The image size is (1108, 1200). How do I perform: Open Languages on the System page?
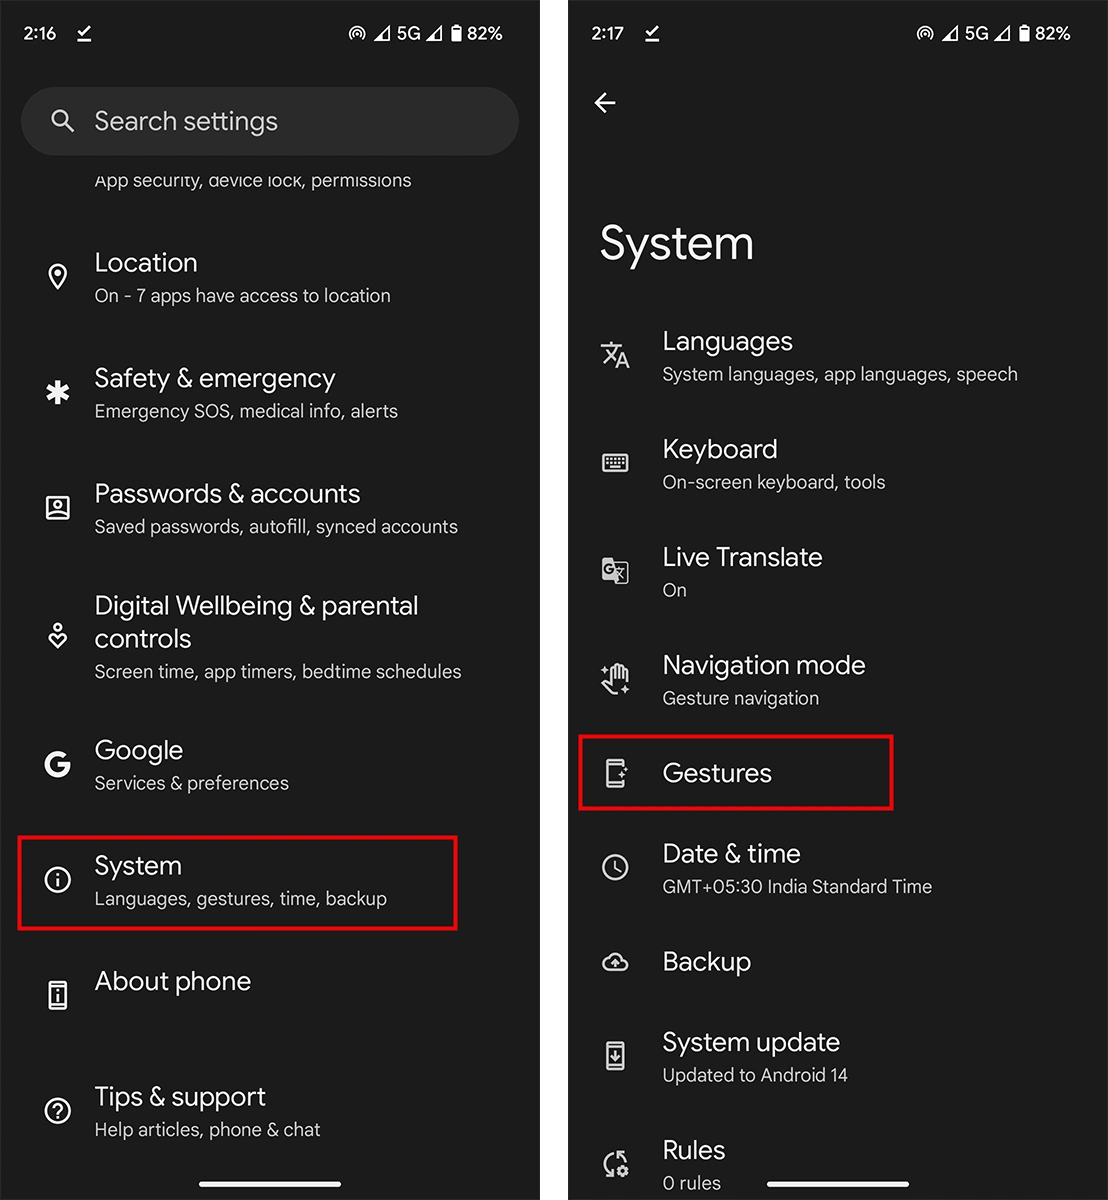pyautogui.click(x=838, y=356)
